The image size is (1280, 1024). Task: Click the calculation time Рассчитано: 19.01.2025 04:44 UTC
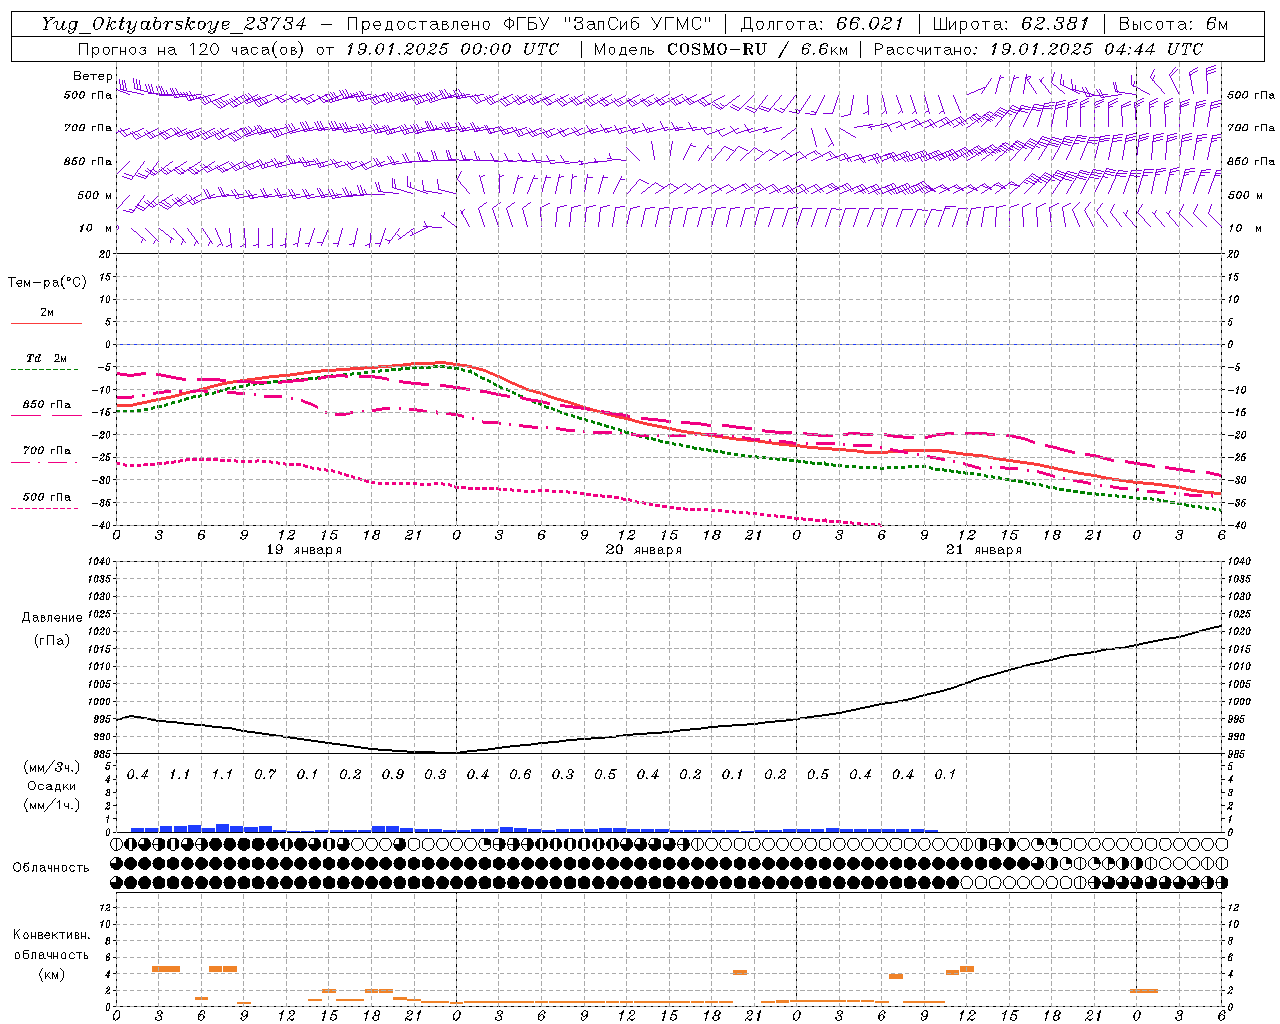click(x=1038, y=49)
